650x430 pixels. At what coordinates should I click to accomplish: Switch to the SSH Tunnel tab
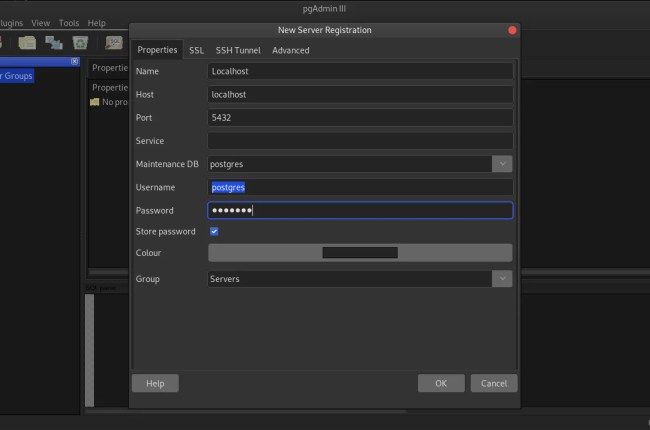238,50
